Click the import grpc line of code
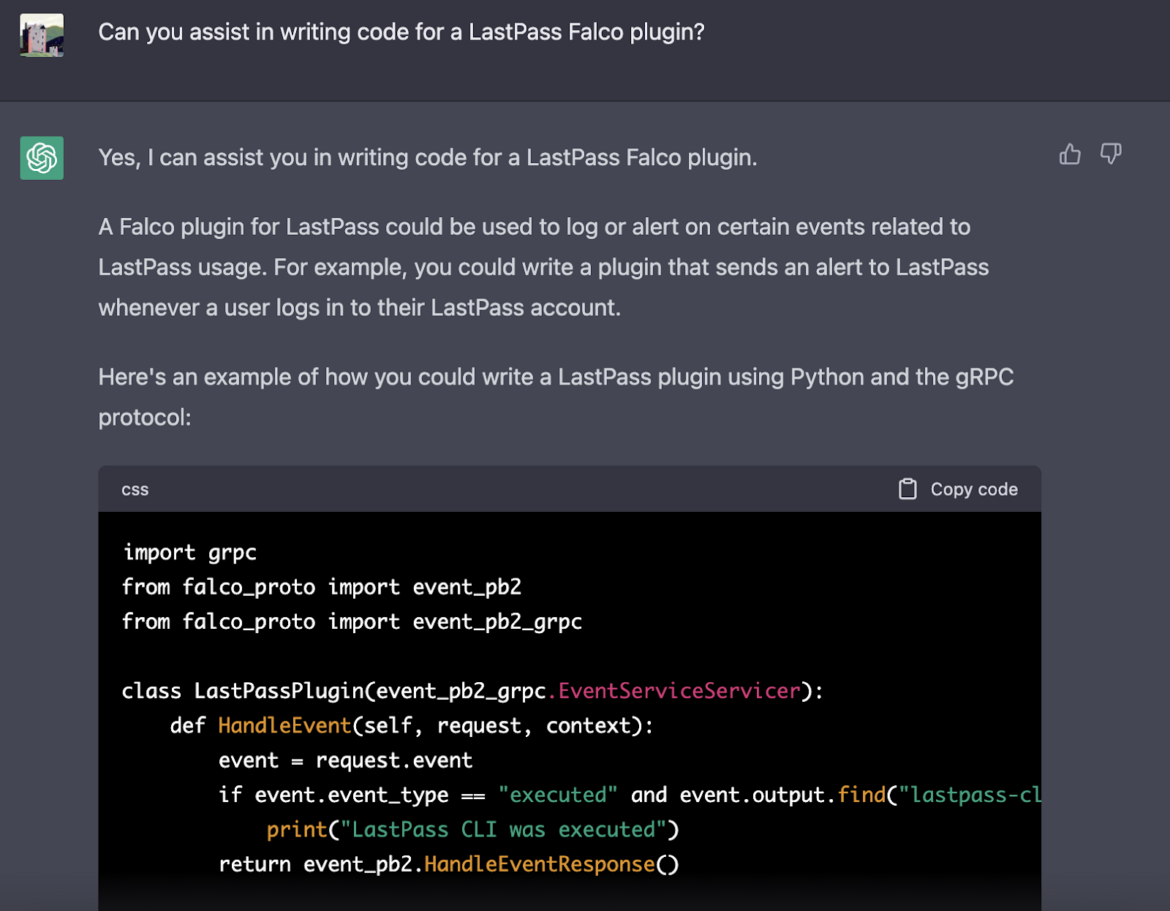The image size is (1170, 911). tap(189, 552)
